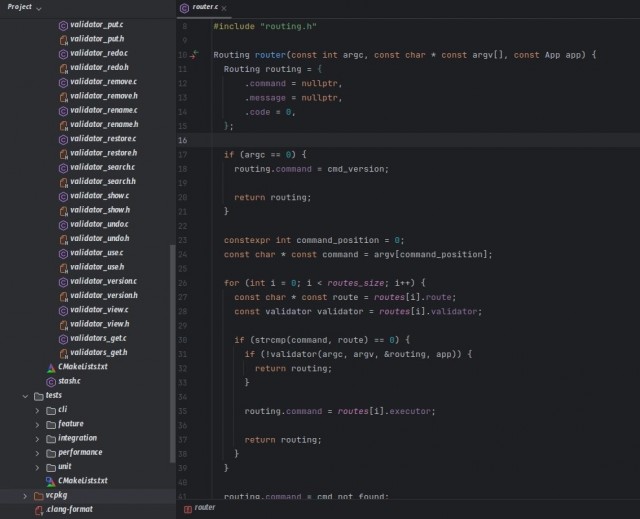Expand the unit folder
640x519 pixels.
click(x=37, y=468)
